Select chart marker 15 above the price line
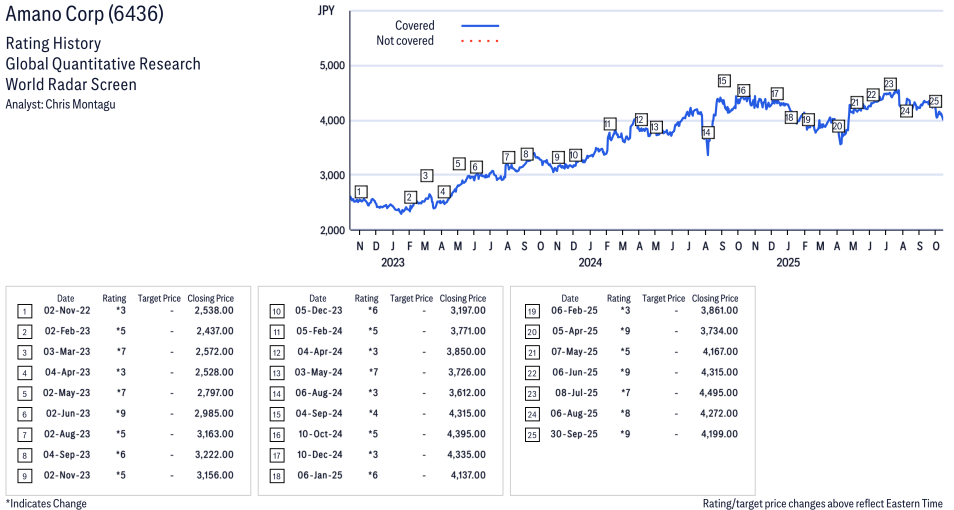This screenshot has width=954, height=510. pos(723,81)
